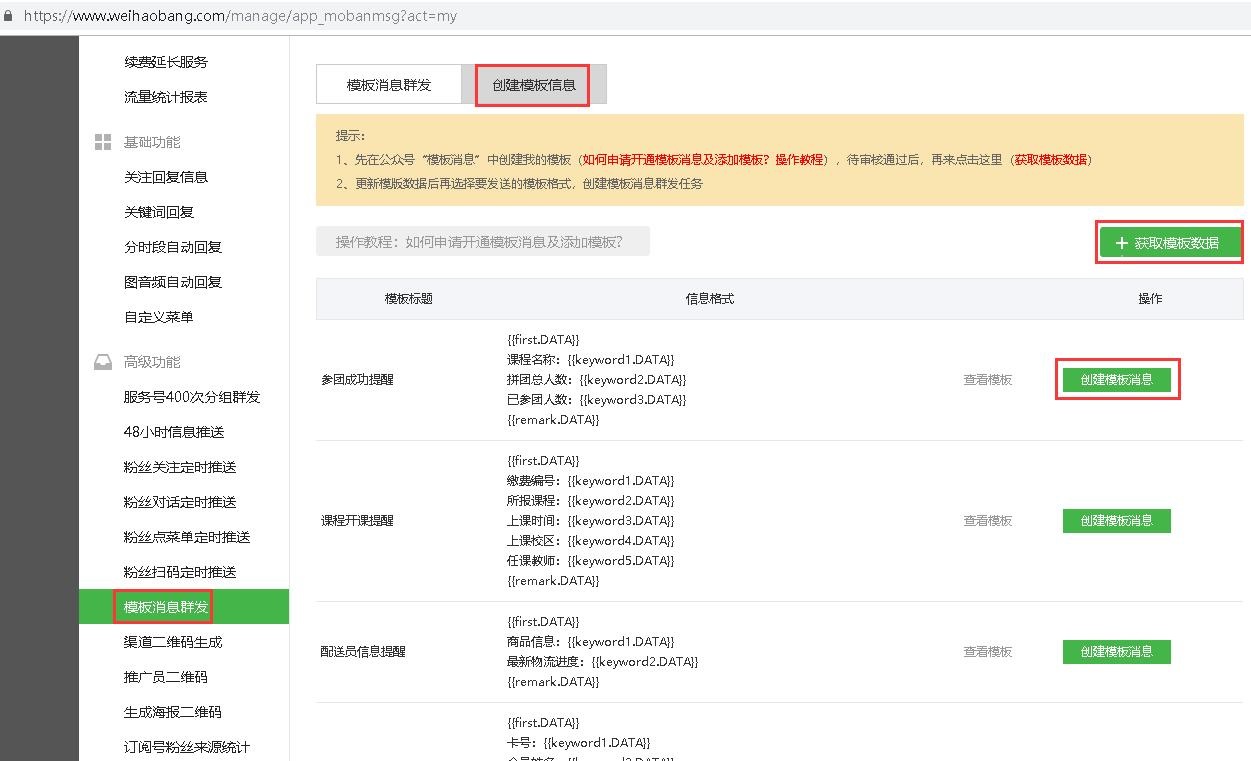The width and height of the screenshot is (1251, 761).
Task: Select 自定义菜单 in the sidebar
Action: click(159, 317)
